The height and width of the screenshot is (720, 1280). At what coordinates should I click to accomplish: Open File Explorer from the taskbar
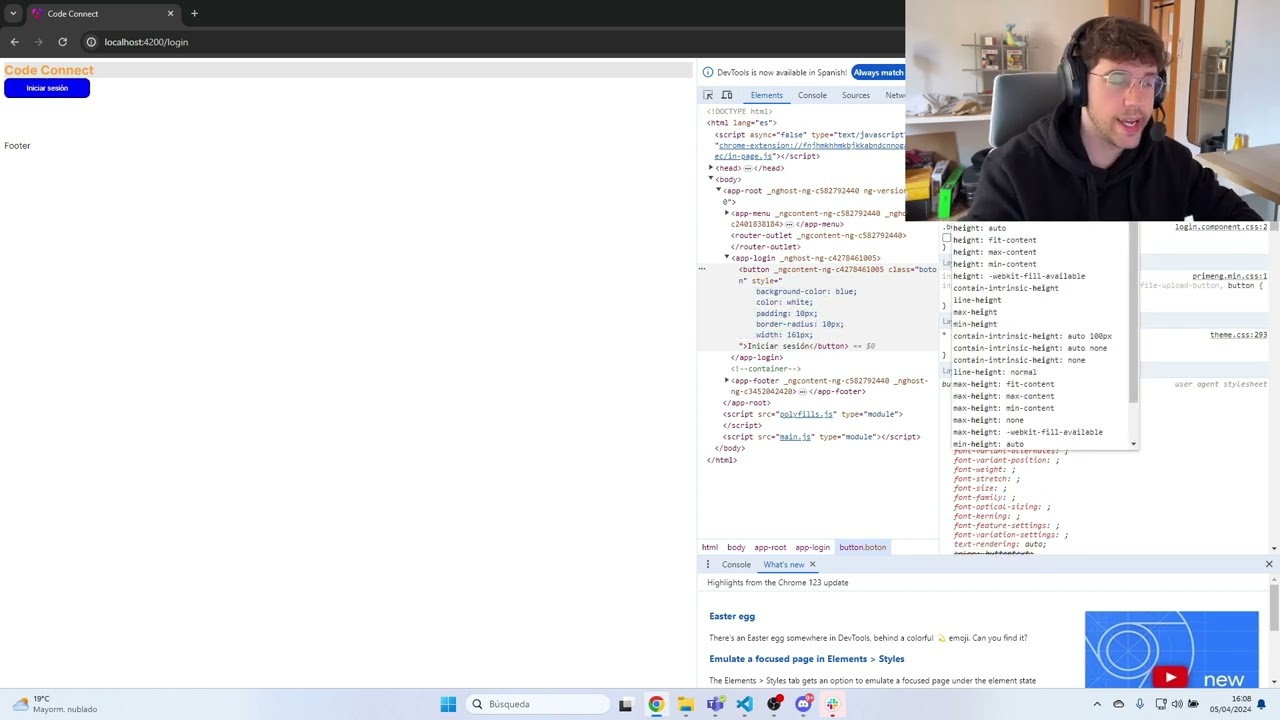(x=685, y=704)
